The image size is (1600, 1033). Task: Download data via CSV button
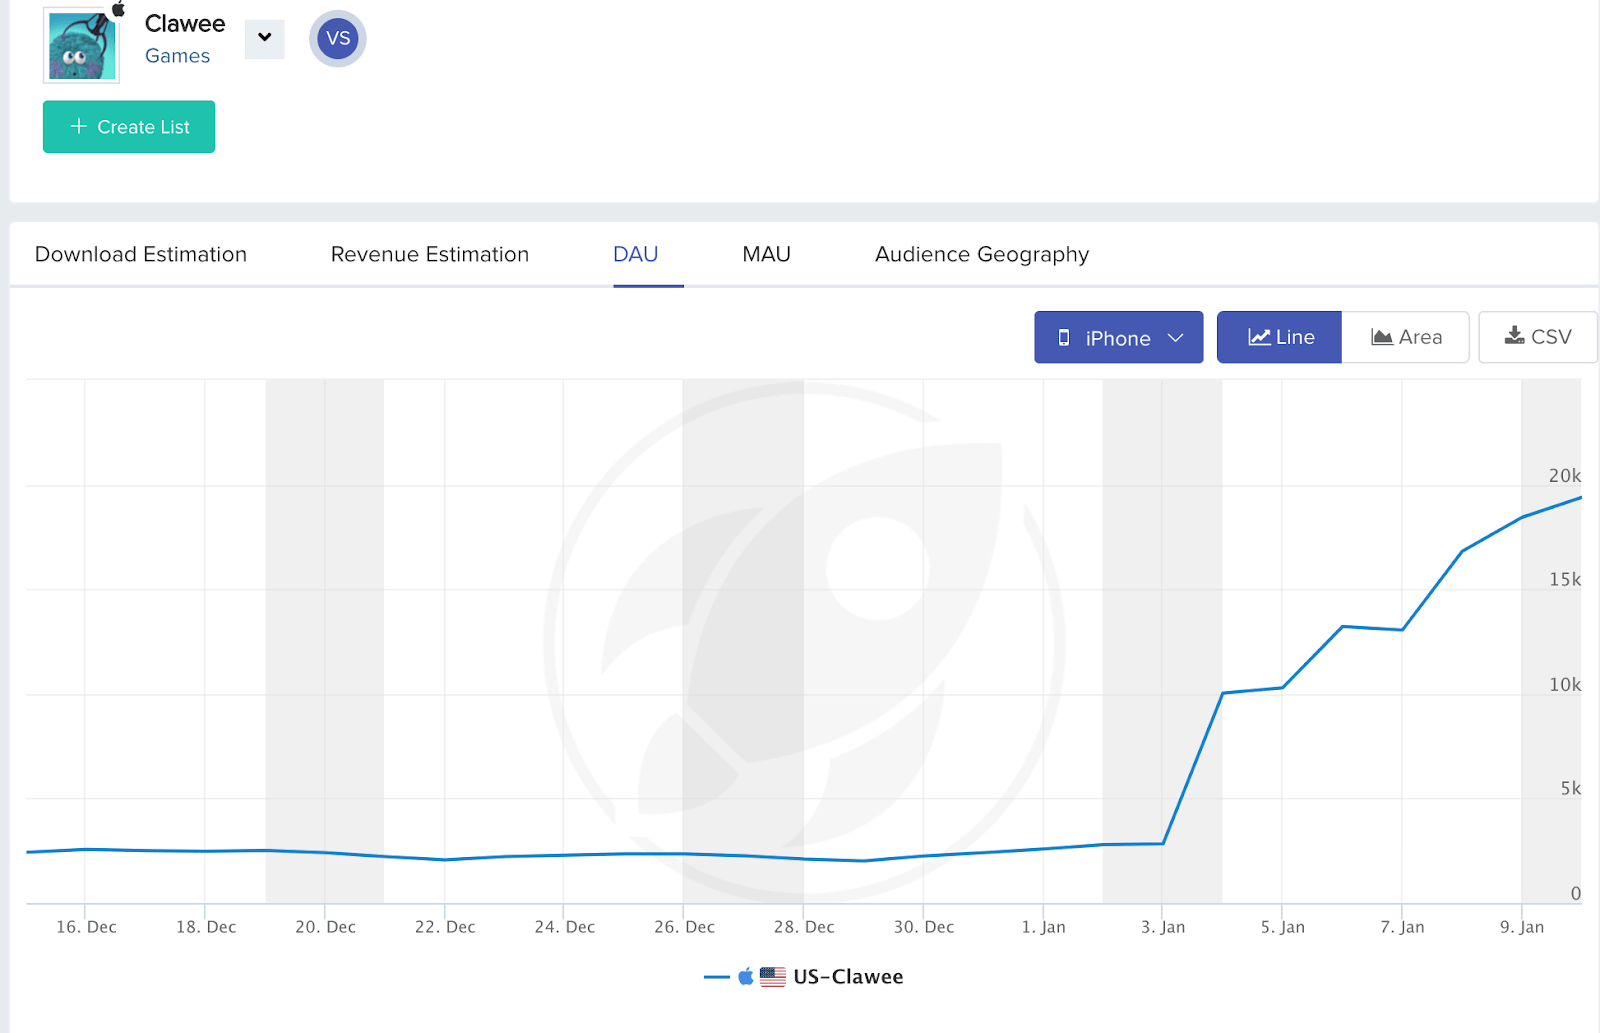click(1538, 337)
